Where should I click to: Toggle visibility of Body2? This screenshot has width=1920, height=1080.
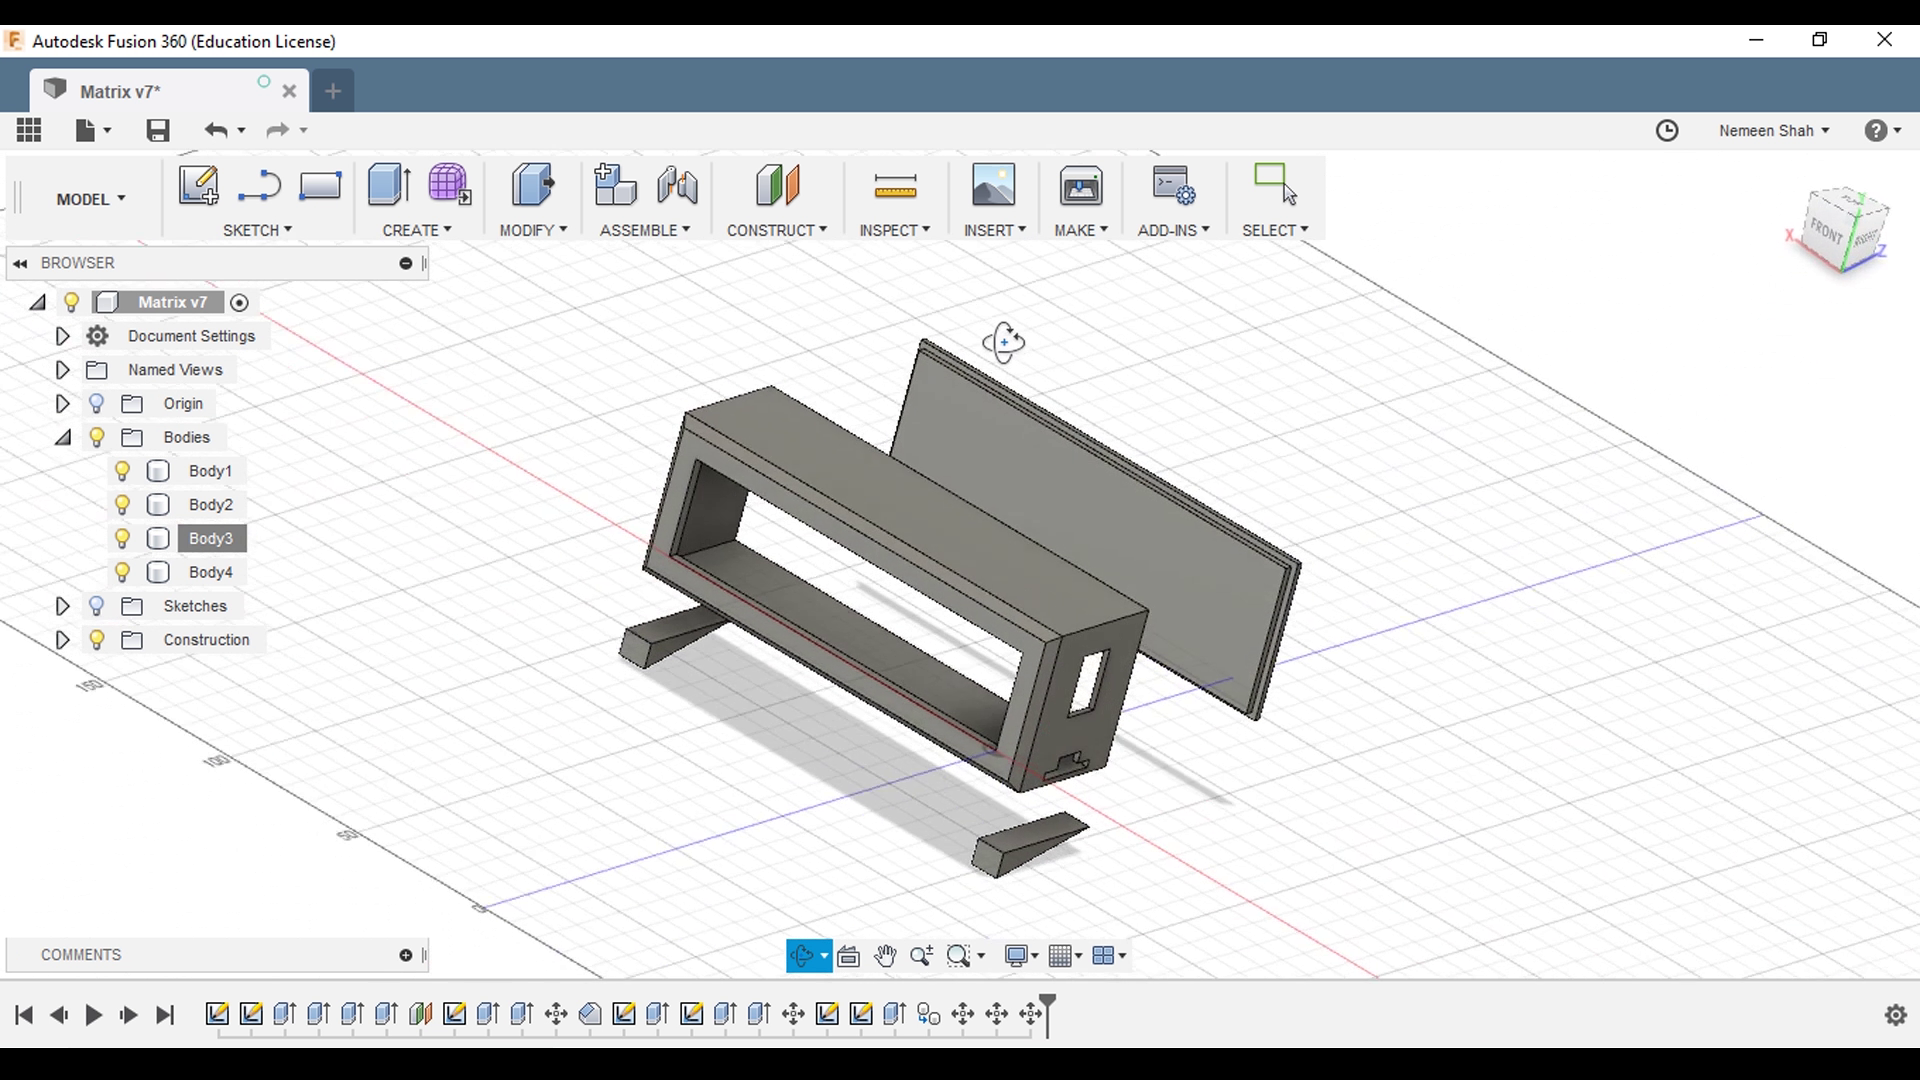[122, 505]
